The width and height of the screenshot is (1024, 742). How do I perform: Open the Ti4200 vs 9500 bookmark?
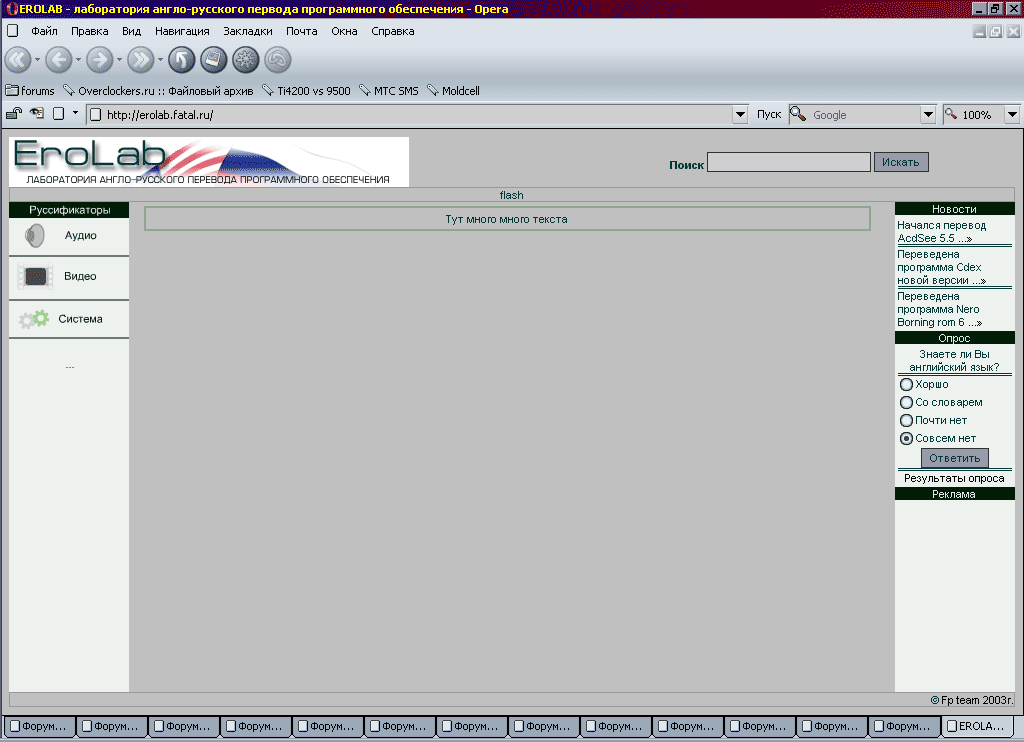pyautogui.click(x=306, y=91)
